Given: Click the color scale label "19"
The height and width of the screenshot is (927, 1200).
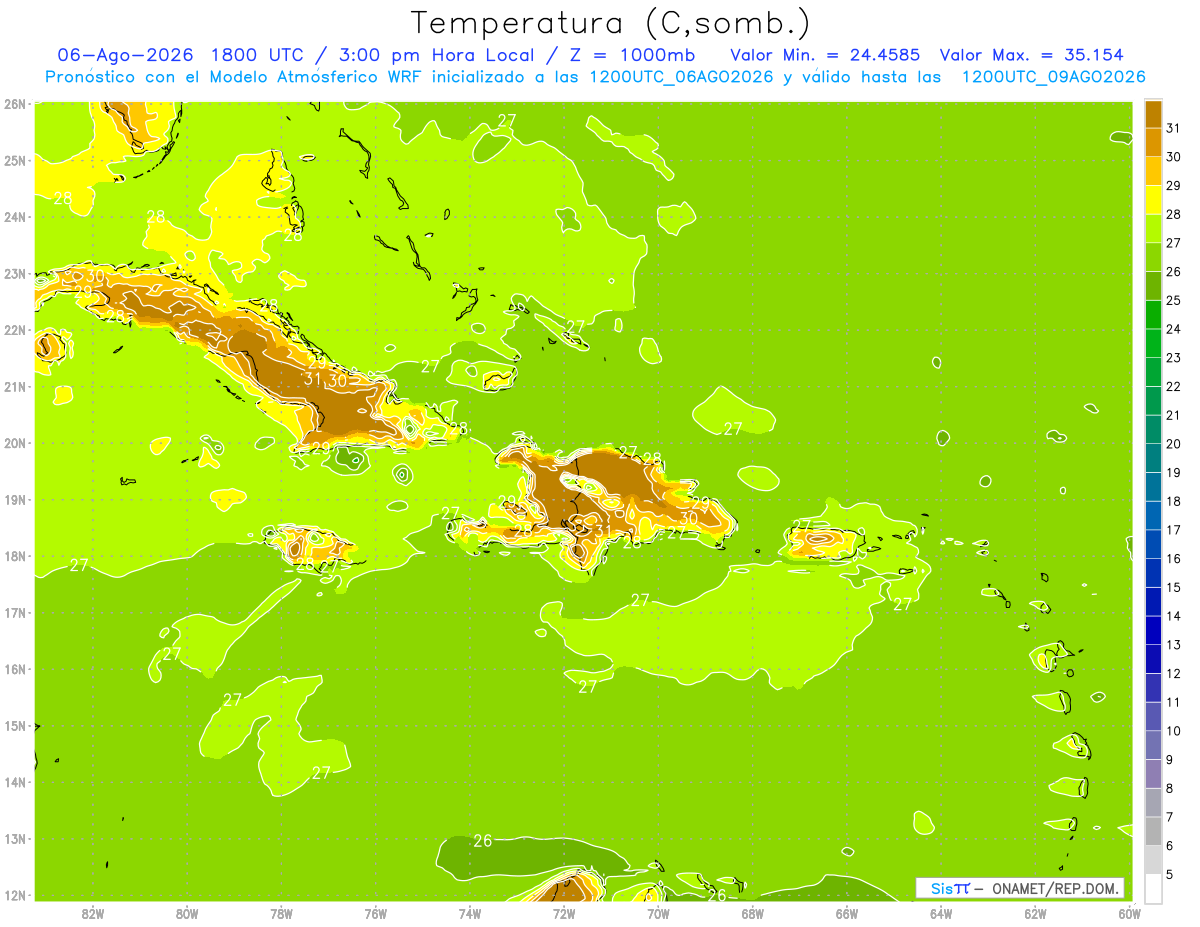Looking at the screenshot, I should 1173,473.
